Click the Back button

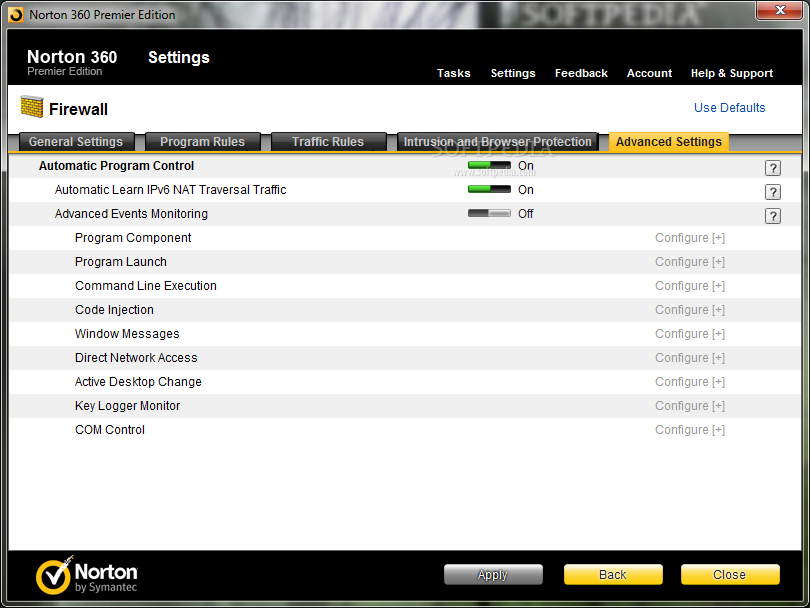[613, 574]
